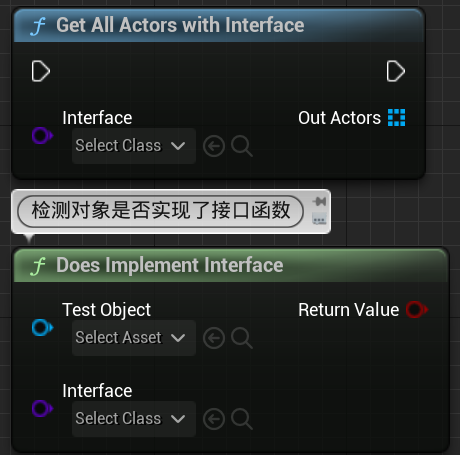Click the Chinese comment text field
This screenshot has height=455, width=460.
(160, 211)
